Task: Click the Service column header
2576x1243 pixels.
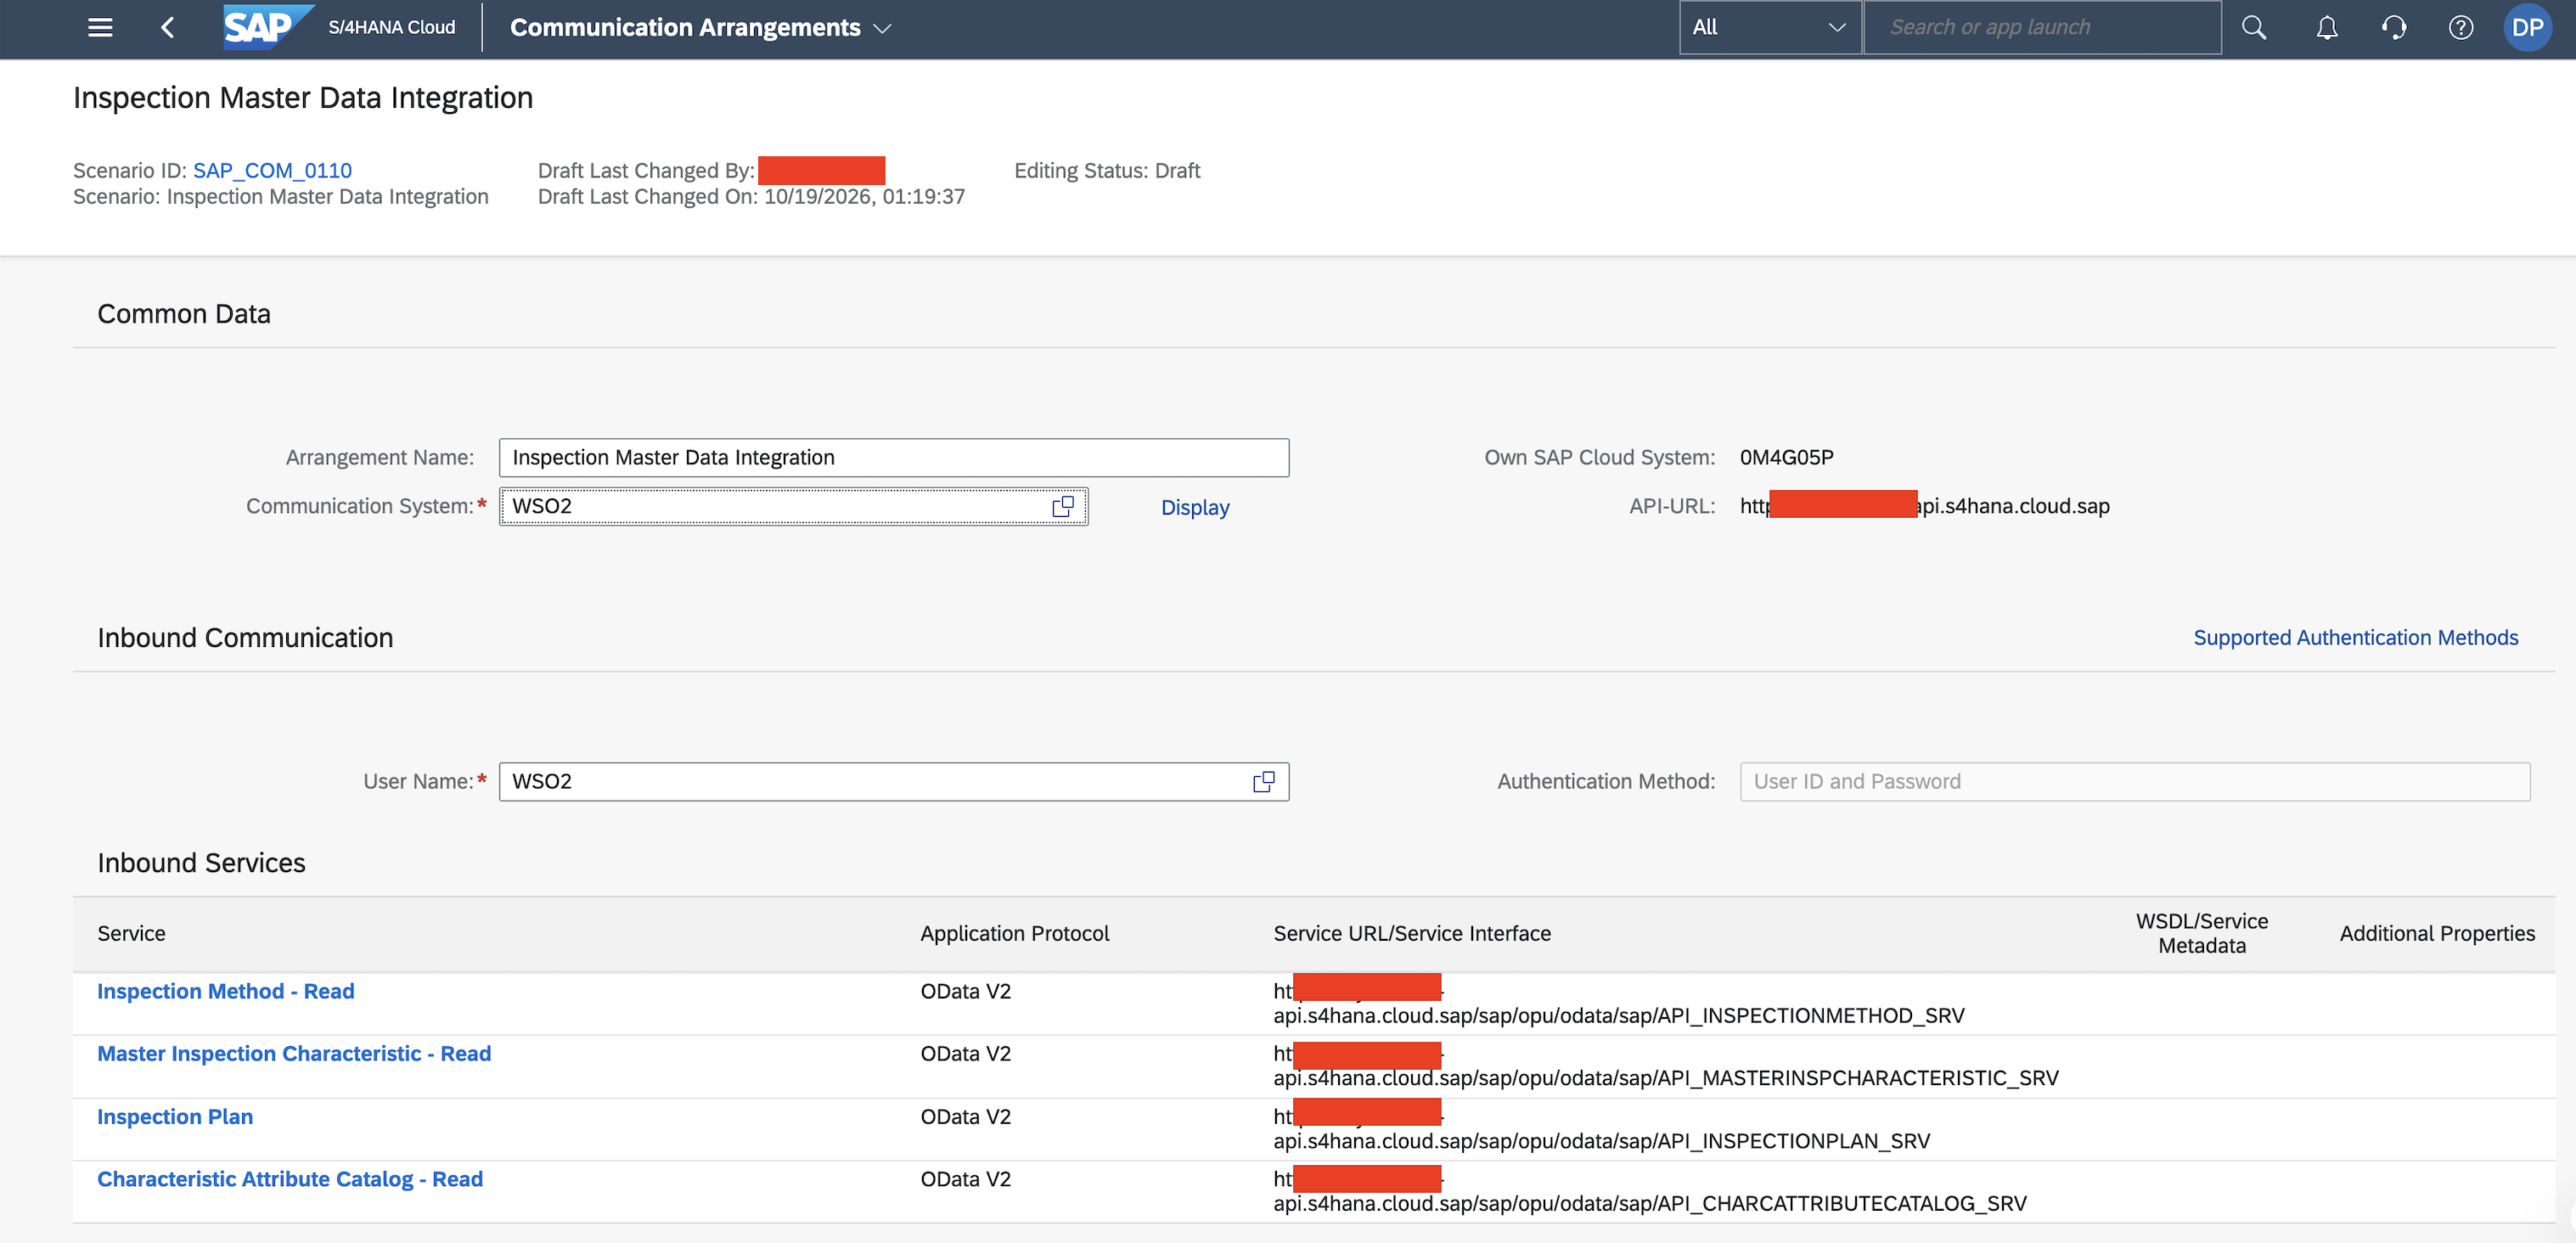Action: click(x=132, y=934)
